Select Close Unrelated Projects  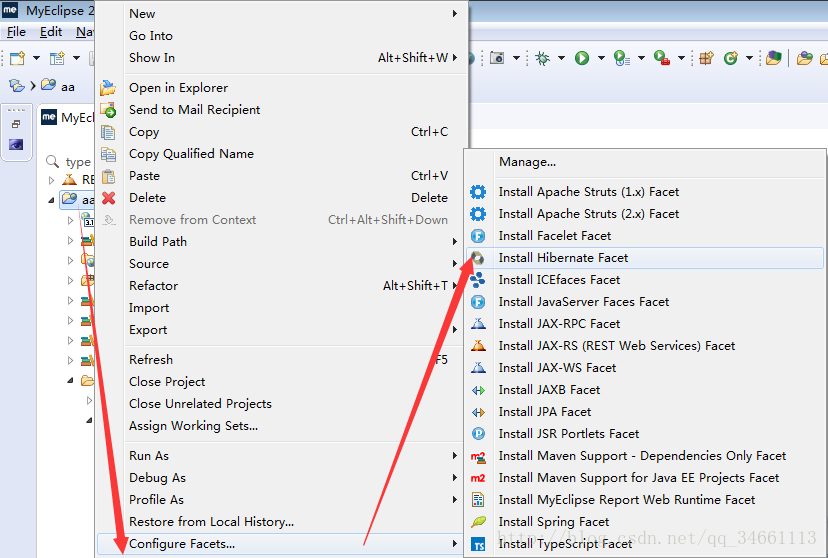[x=280, y=404]
